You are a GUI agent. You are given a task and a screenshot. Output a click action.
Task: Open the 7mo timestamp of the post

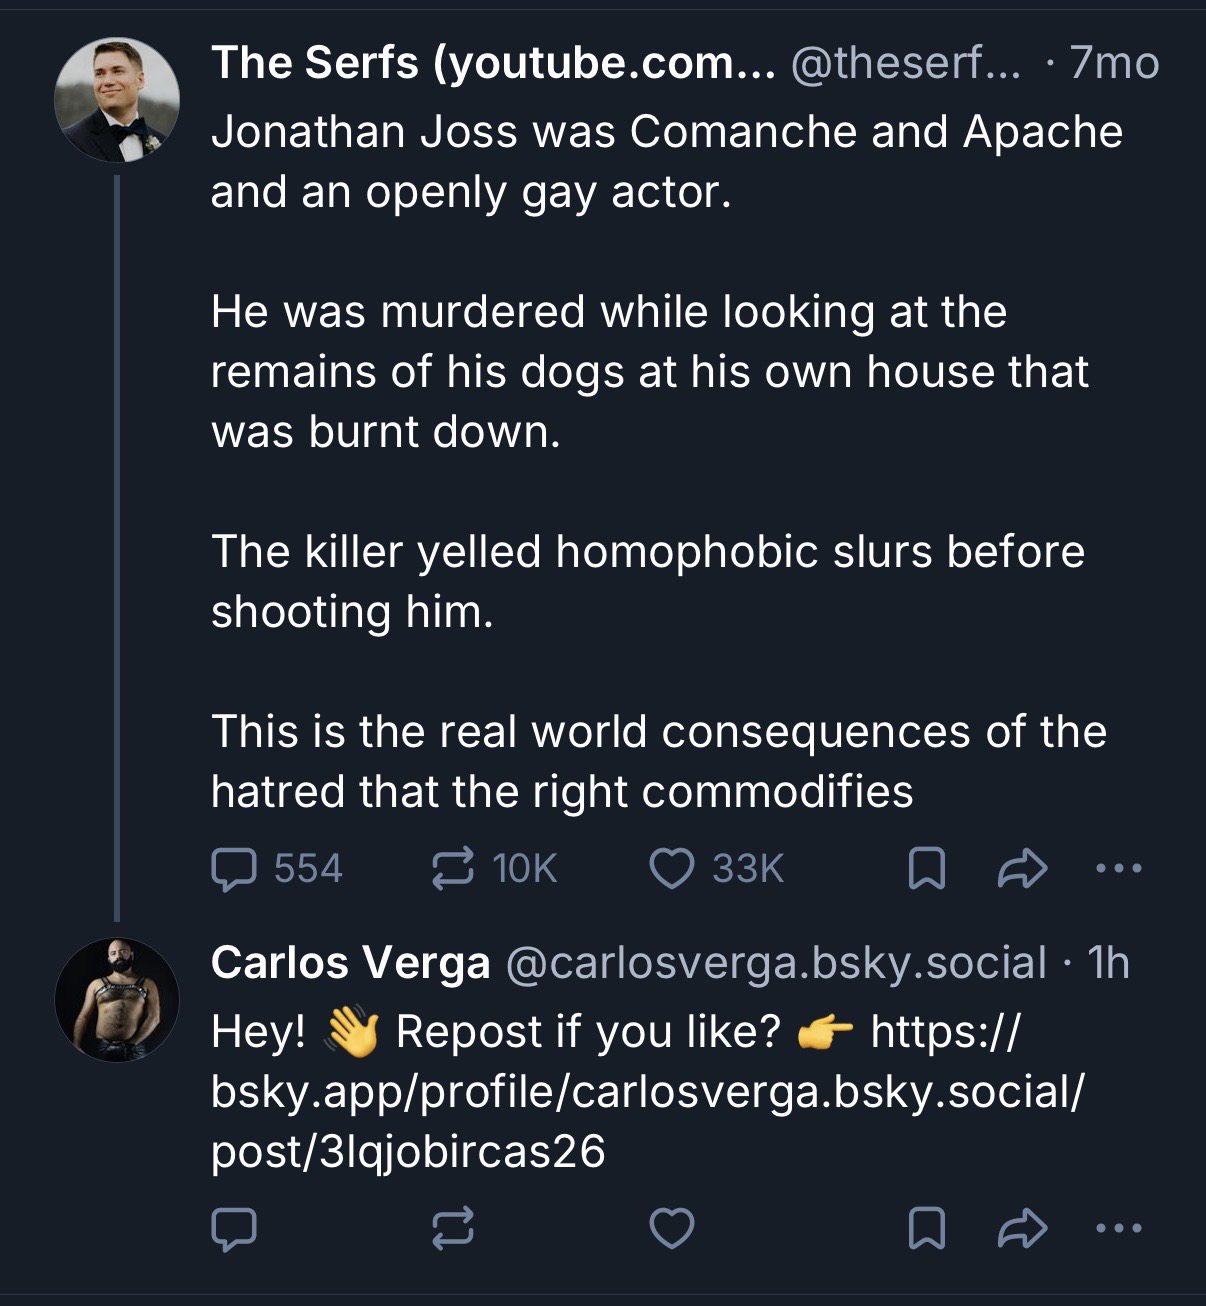tap(1114, 64)
